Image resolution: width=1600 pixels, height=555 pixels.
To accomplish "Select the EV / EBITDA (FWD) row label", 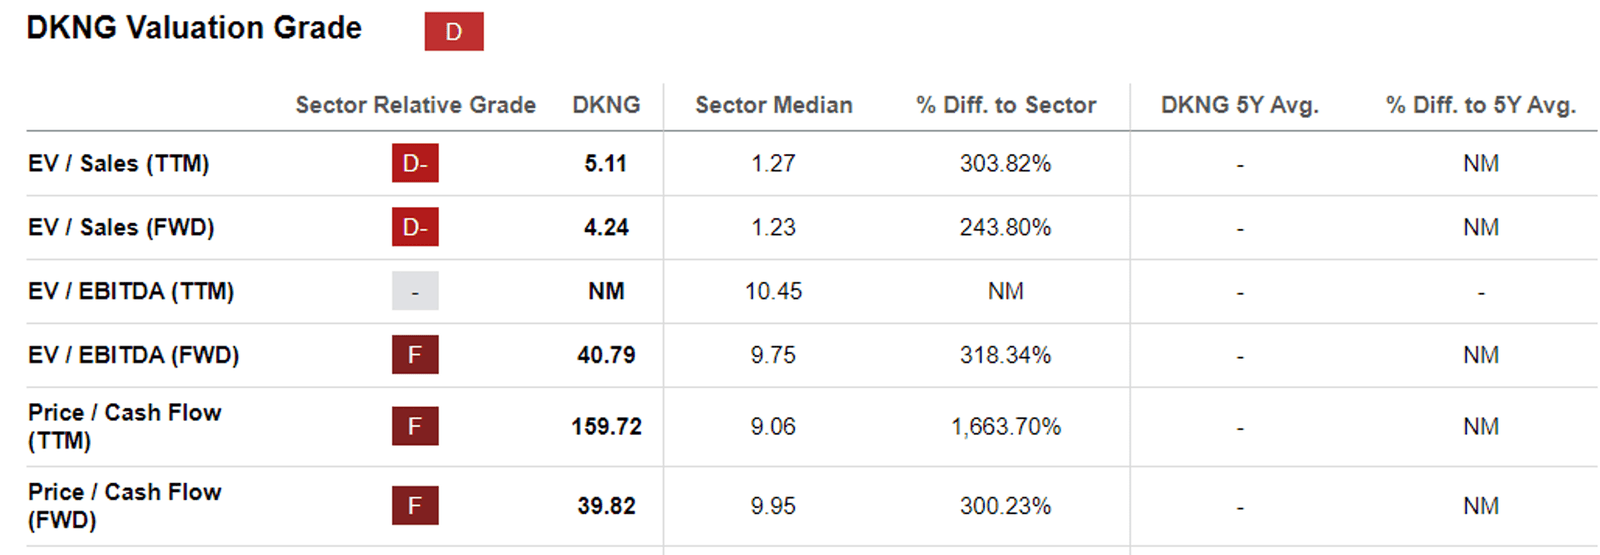I will [133, 355].
